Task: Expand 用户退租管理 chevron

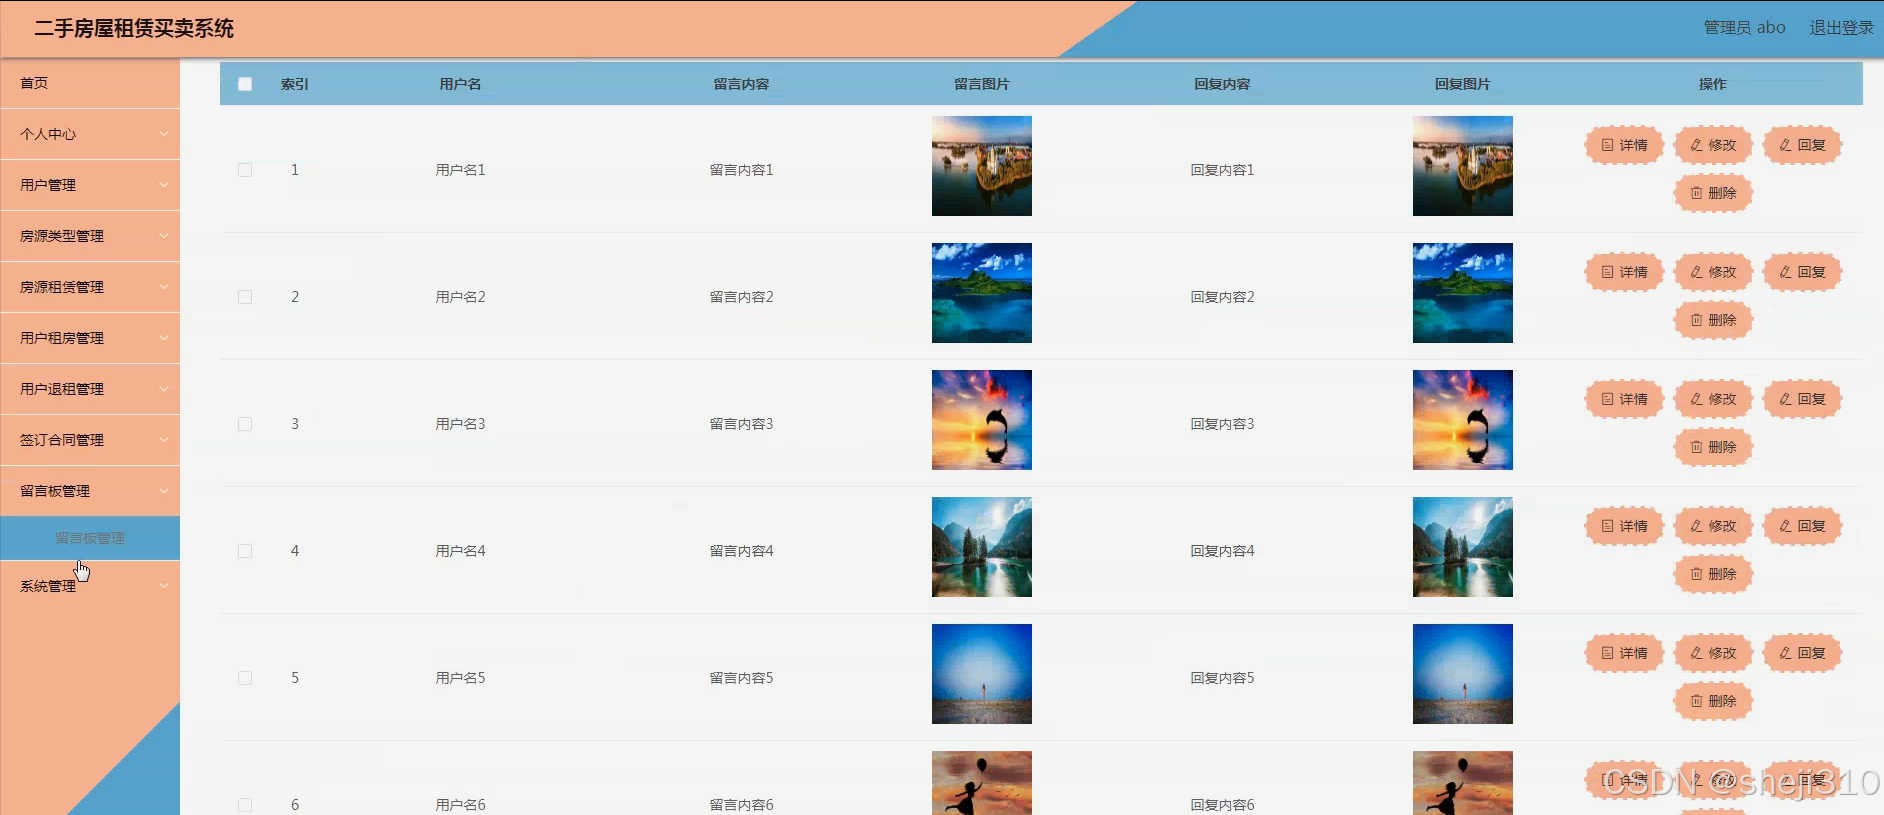Action: point(164,389)
